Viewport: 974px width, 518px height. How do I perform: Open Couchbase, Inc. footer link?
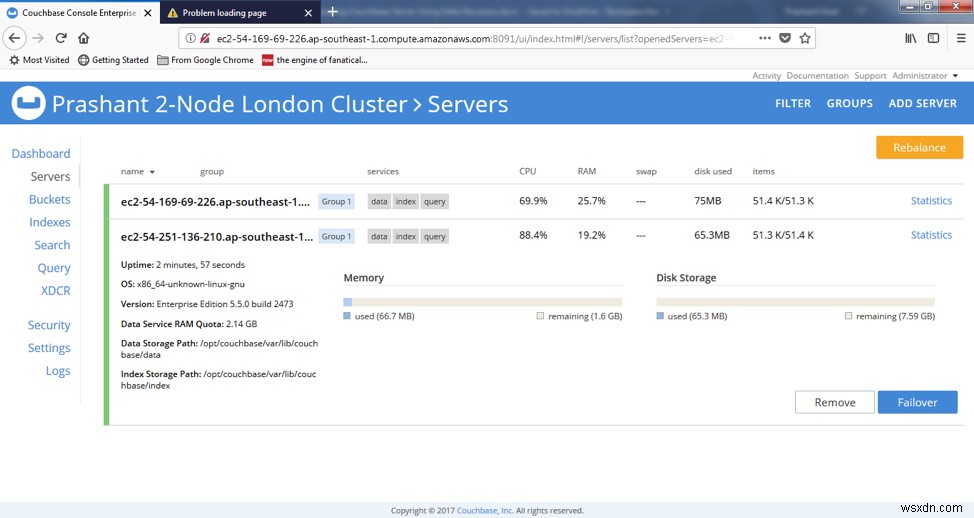tap(485, 511)
